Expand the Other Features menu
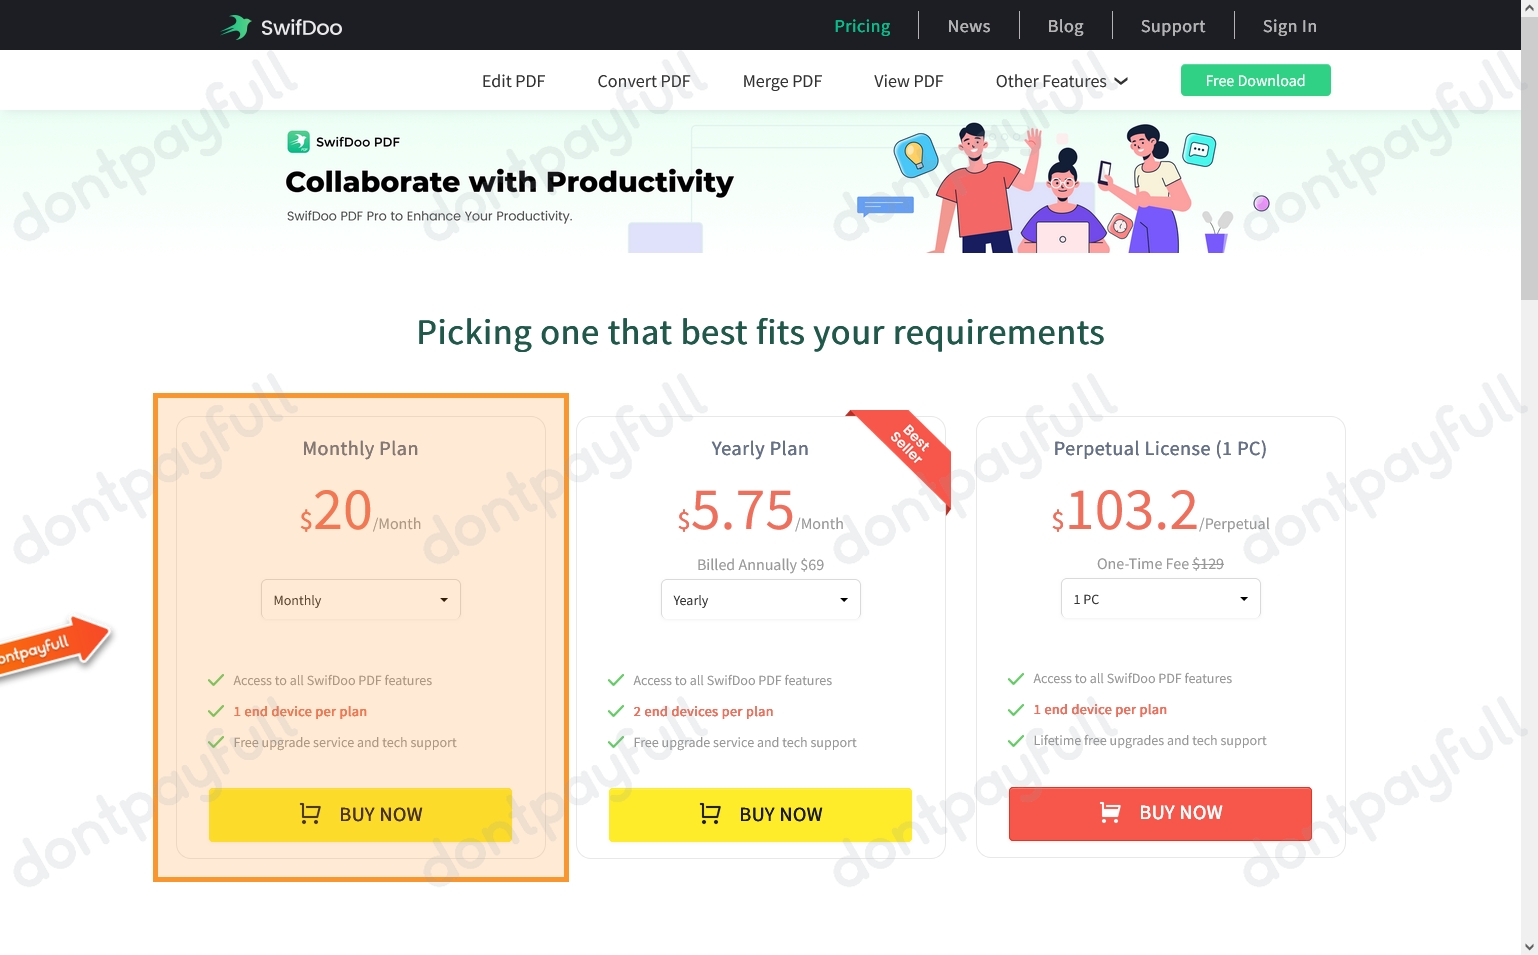The image size is (1538, 955). pyautogui.click(x=1061, y=80)
